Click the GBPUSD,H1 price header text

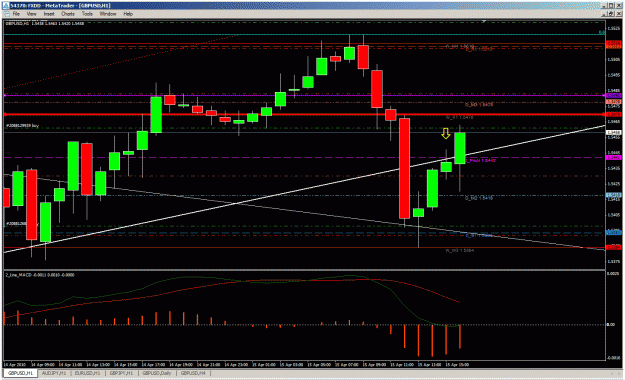tap(45, 24)
